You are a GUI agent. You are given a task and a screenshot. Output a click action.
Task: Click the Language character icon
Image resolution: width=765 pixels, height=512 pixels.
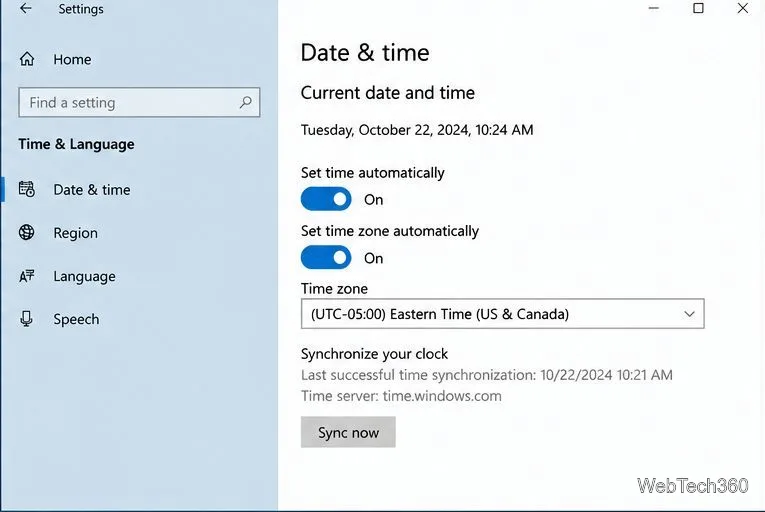click(27, 276)
